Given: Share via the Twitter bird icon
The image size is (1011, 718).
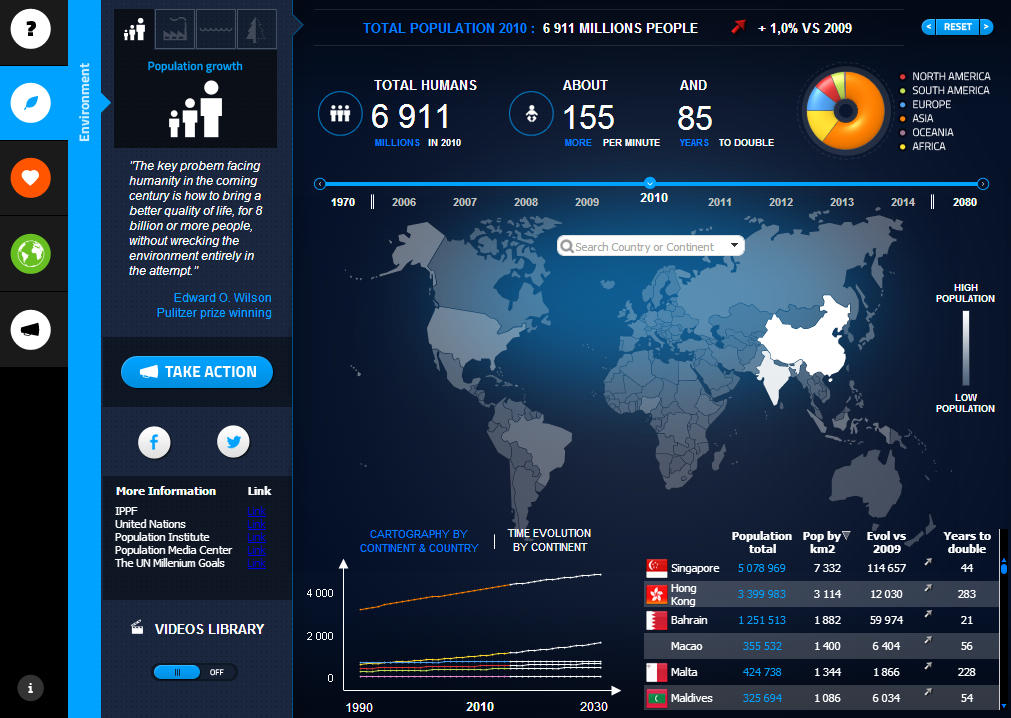Looking at the screenshot, I should point(233,441).
